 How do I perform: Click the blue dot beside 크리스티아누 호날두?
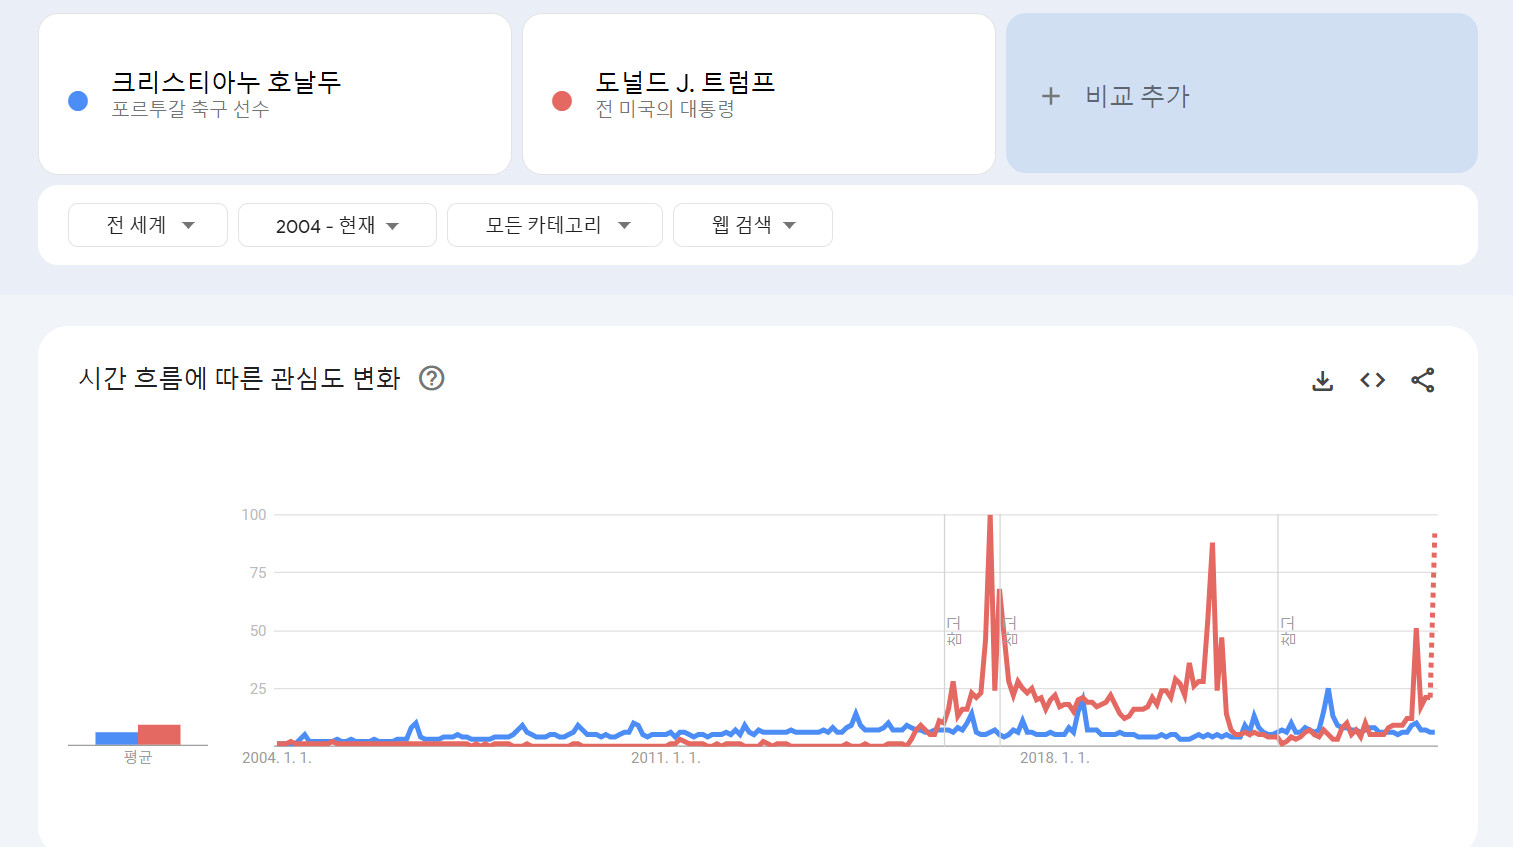click(x=78, y=101)
